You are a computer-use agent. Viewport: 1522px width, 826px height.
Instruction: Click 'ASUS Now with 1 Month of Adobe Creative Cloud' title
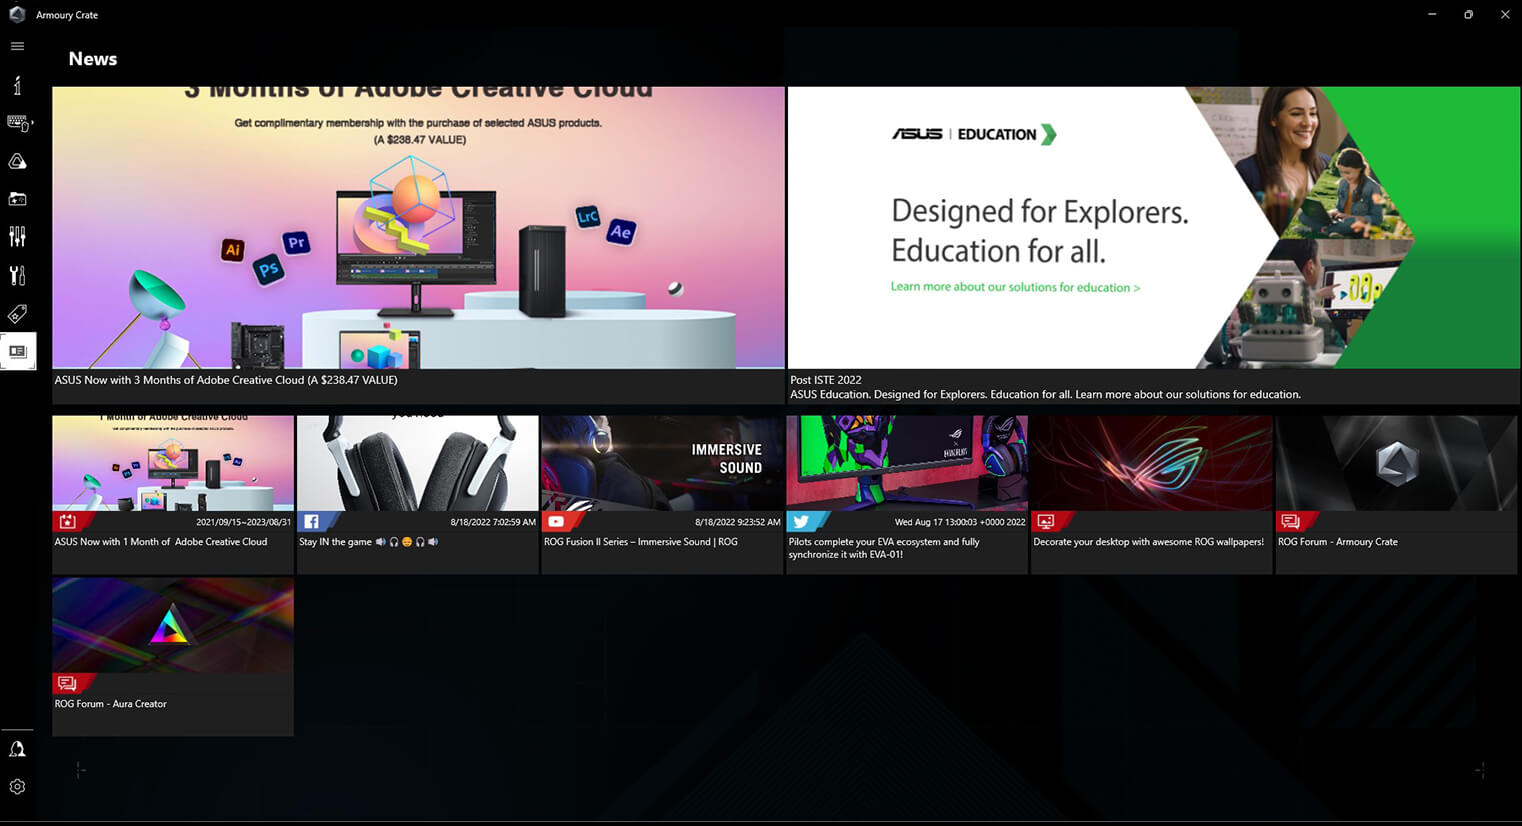(x=161, y=542)
